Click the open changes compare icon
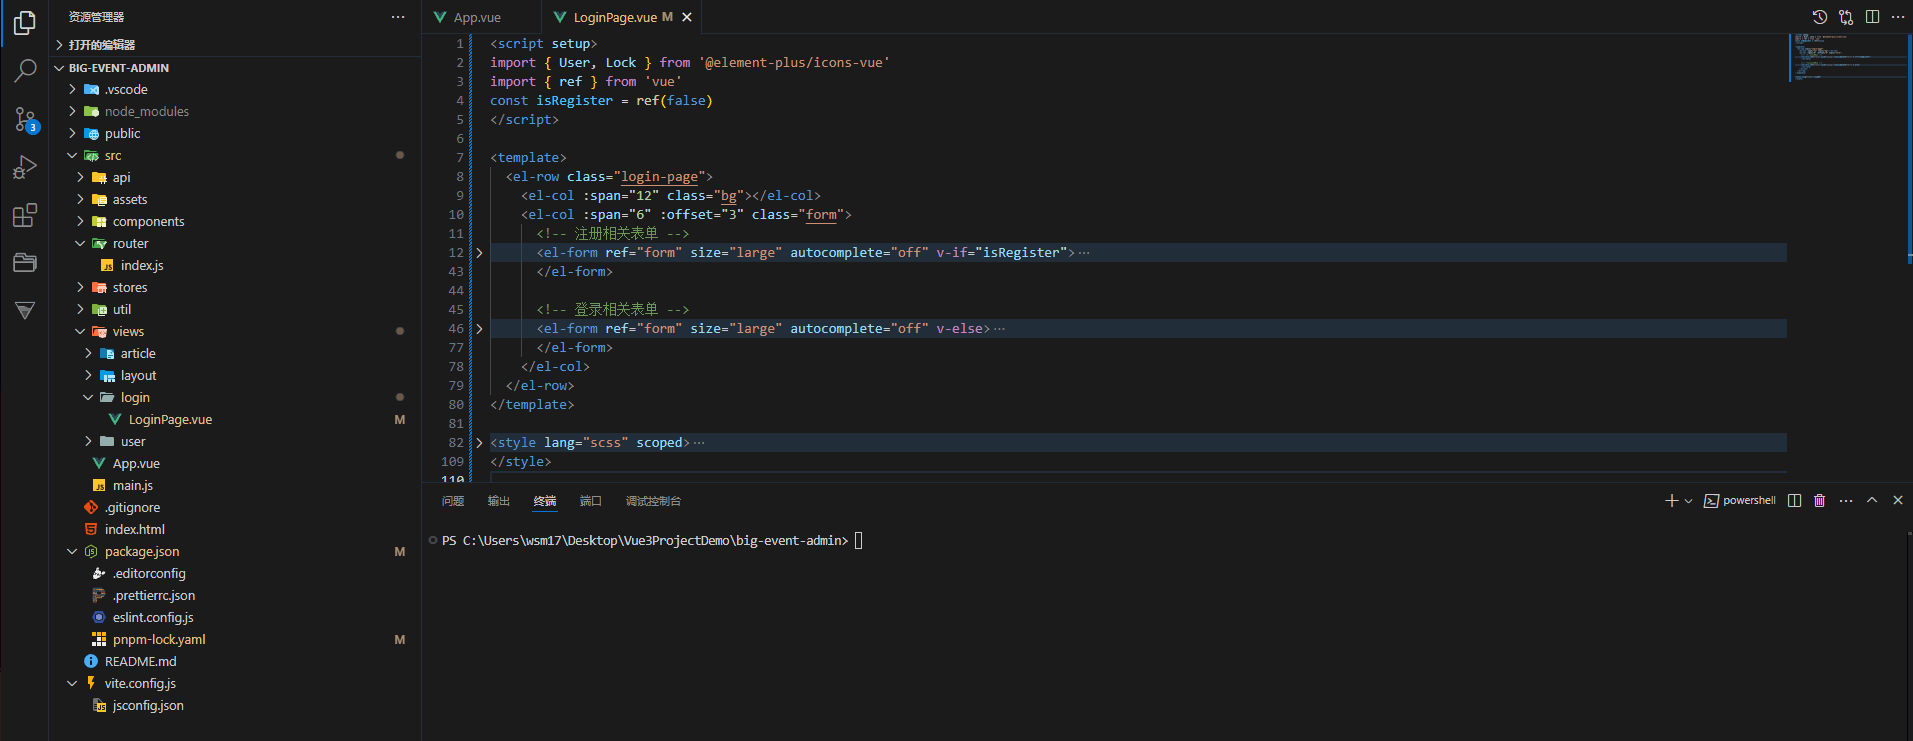The width and height of the screenshot is (1913, 741). pyautogui.click(x=1846, y=17)
